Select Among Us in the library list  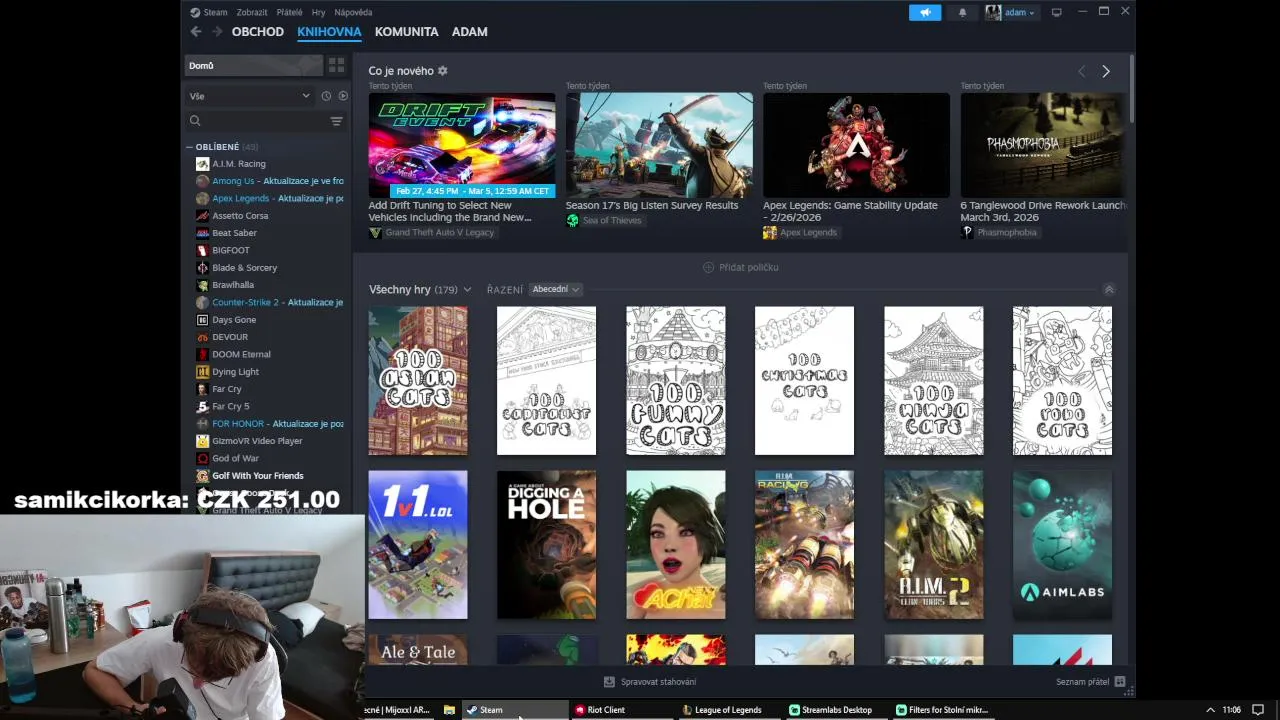coord(268,181)
